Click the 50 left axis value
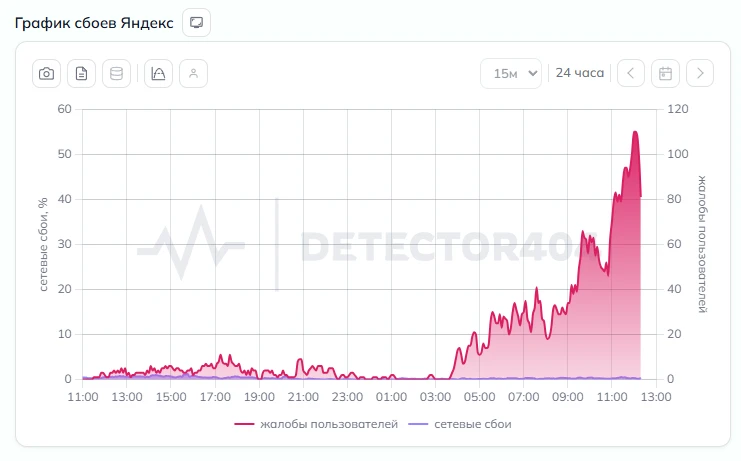The height and width of the screenshot is (461, 741). [64, 154]
